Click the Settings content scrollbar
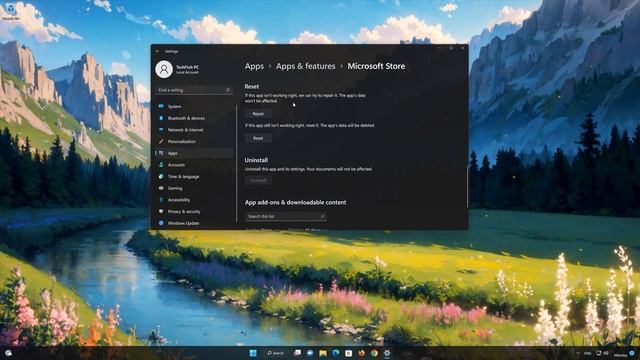 [467, 187]
